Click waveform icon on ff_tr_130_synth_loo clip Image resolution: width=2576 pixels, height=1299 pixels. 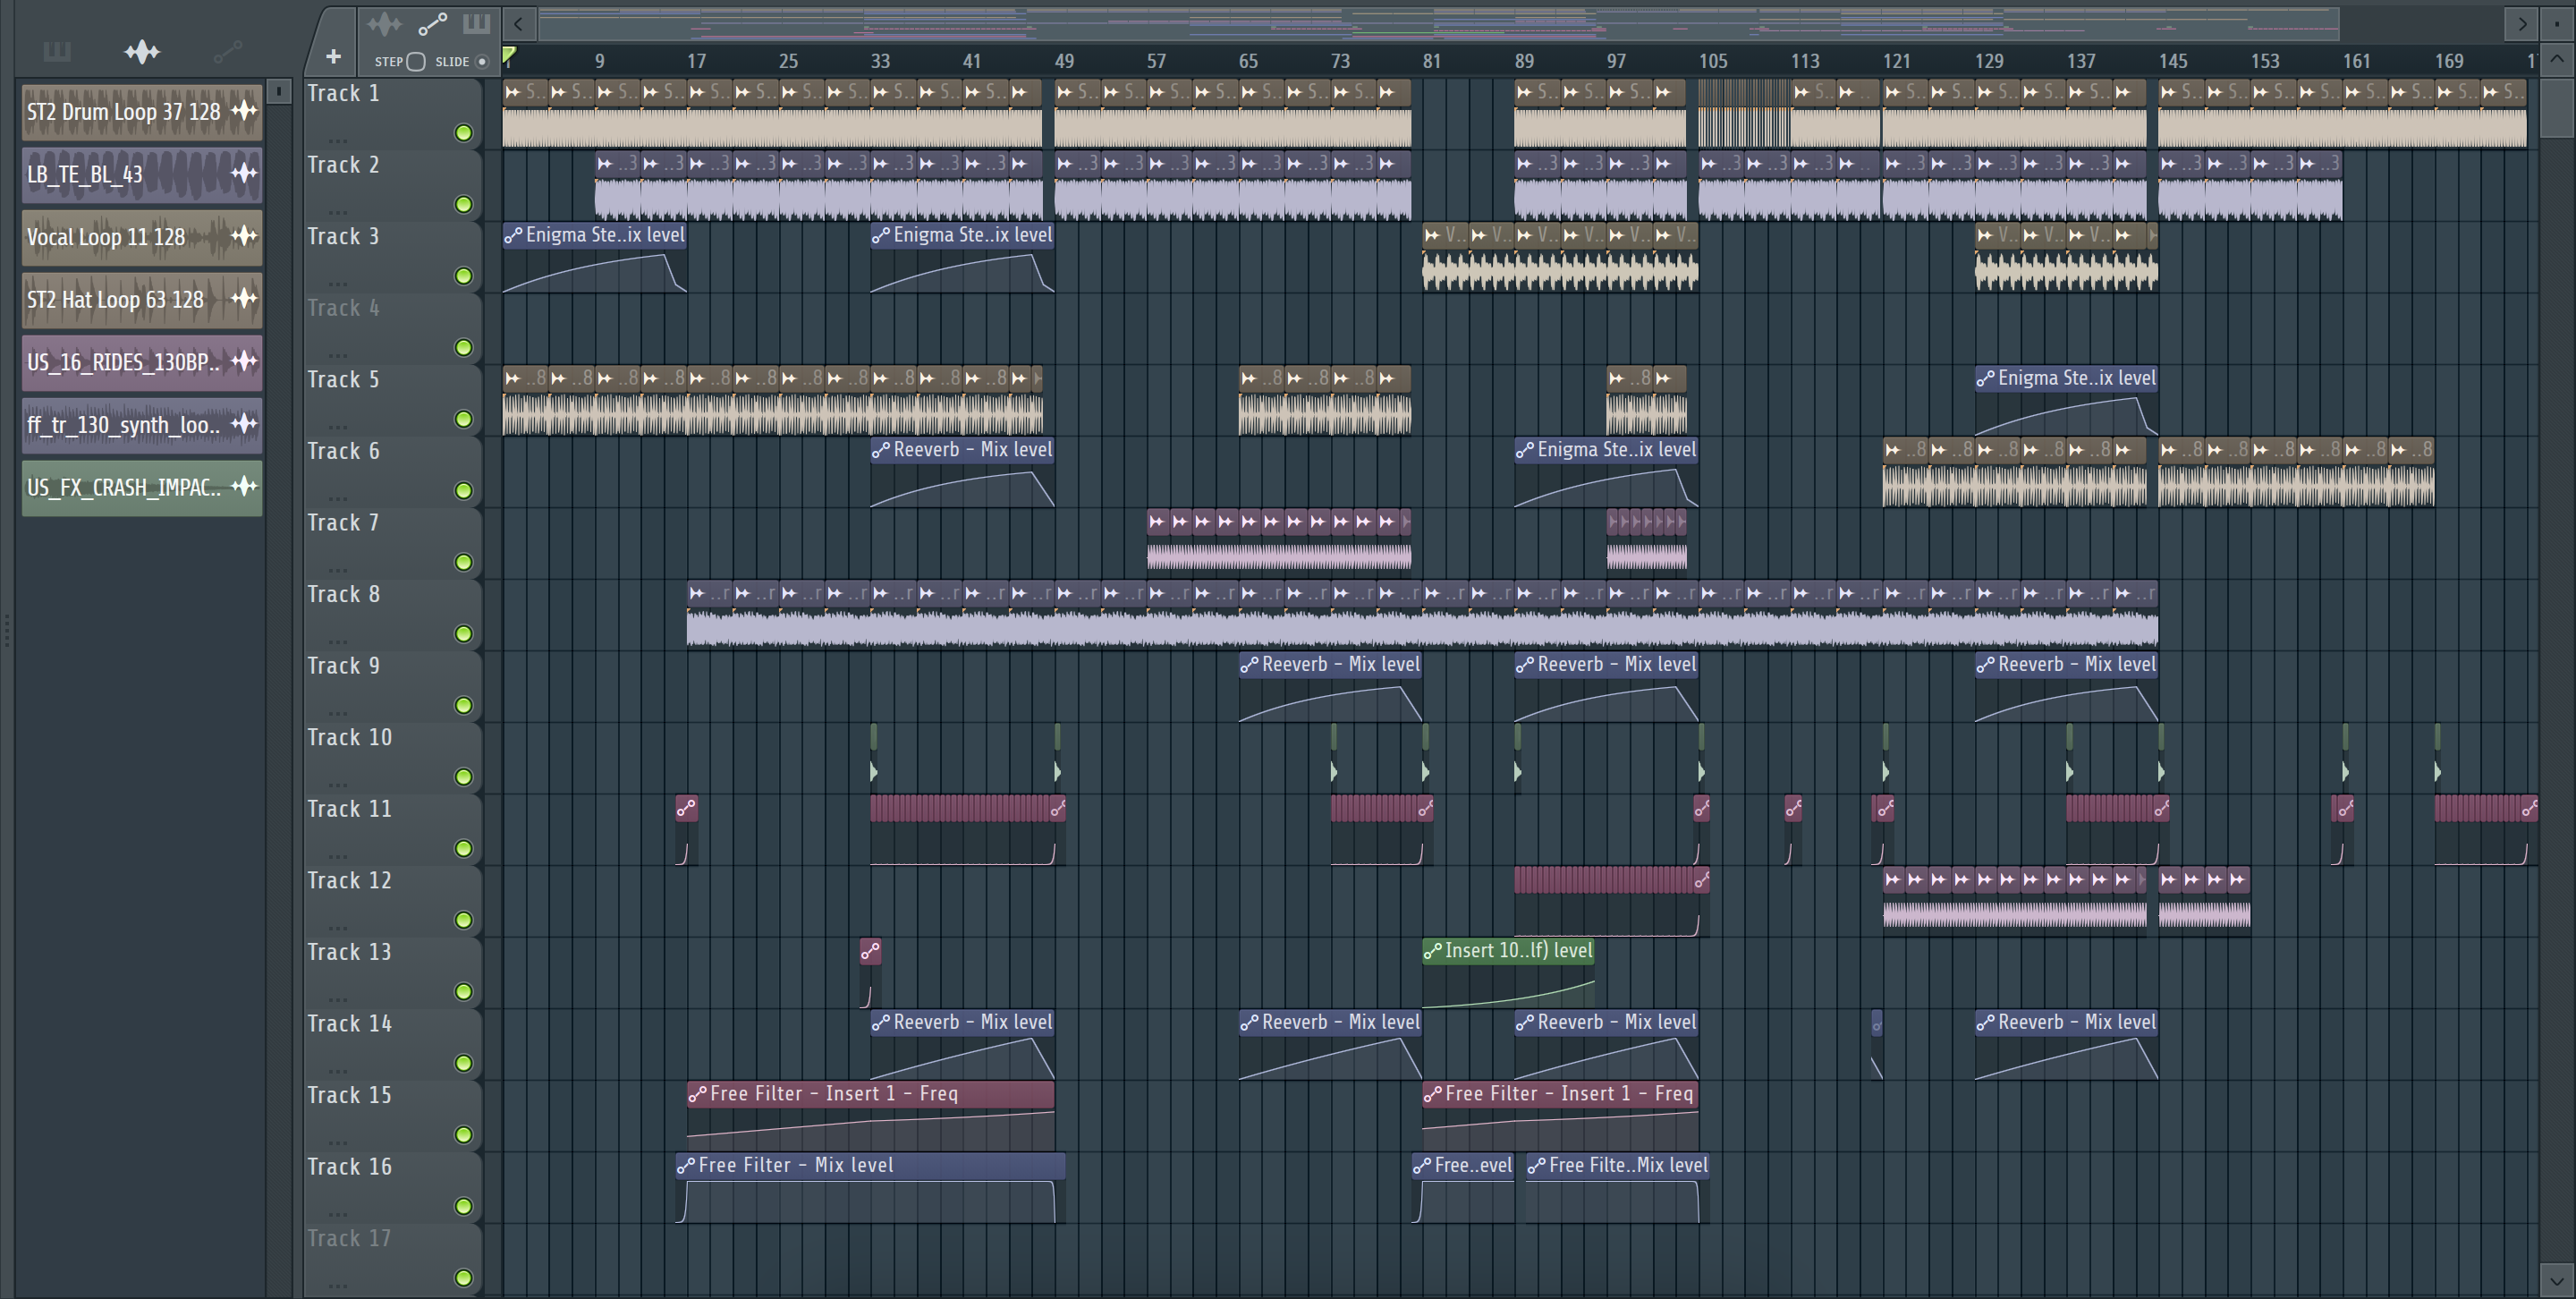click(244, 424)
